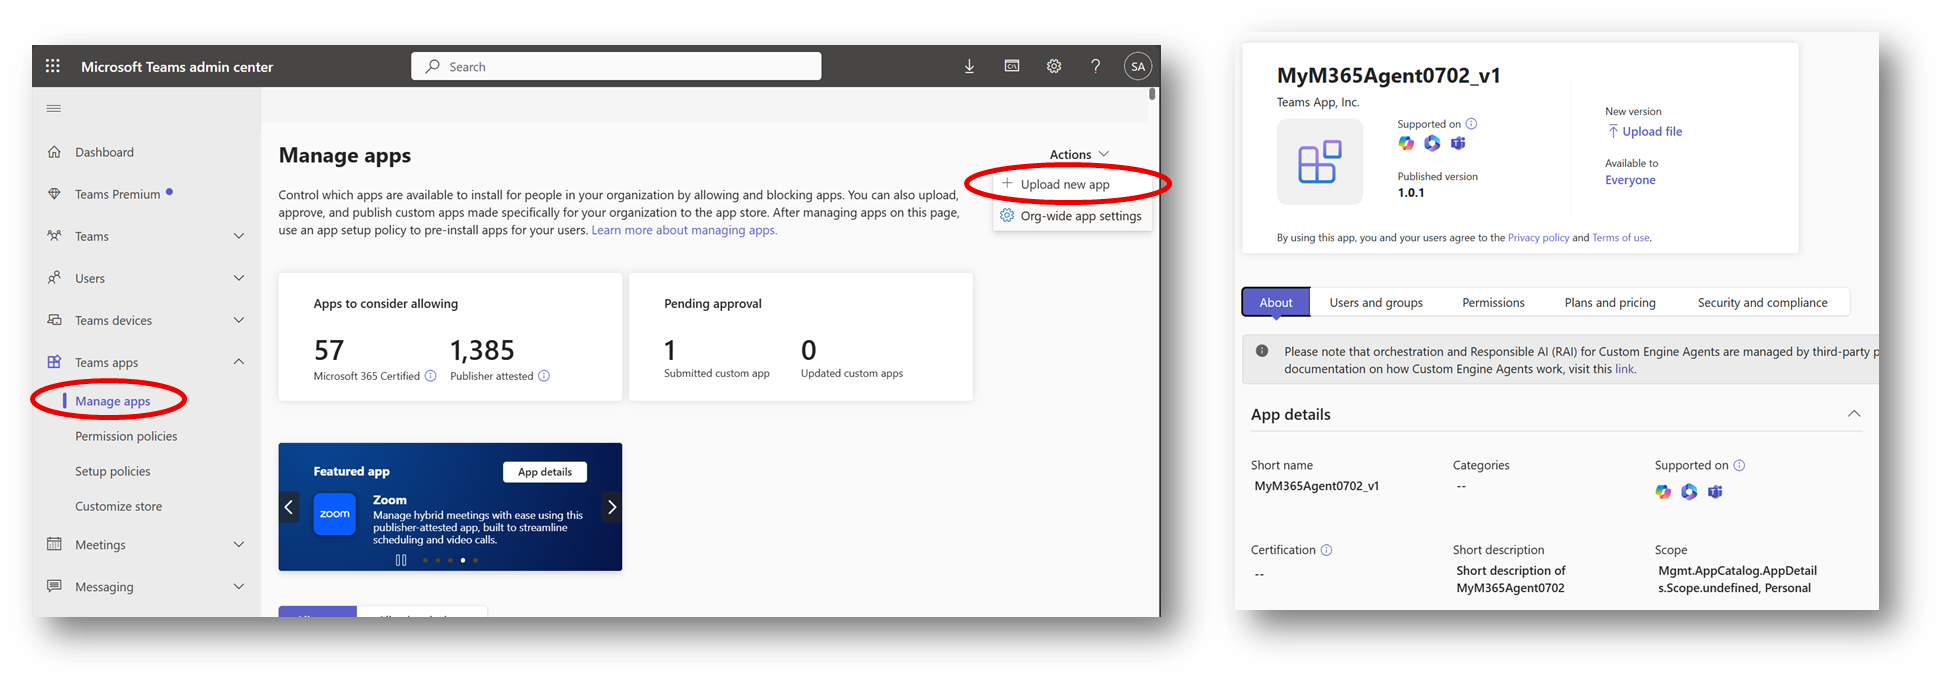
Task: Open the settings gear in the header
Action: (x=1054, y=66)
